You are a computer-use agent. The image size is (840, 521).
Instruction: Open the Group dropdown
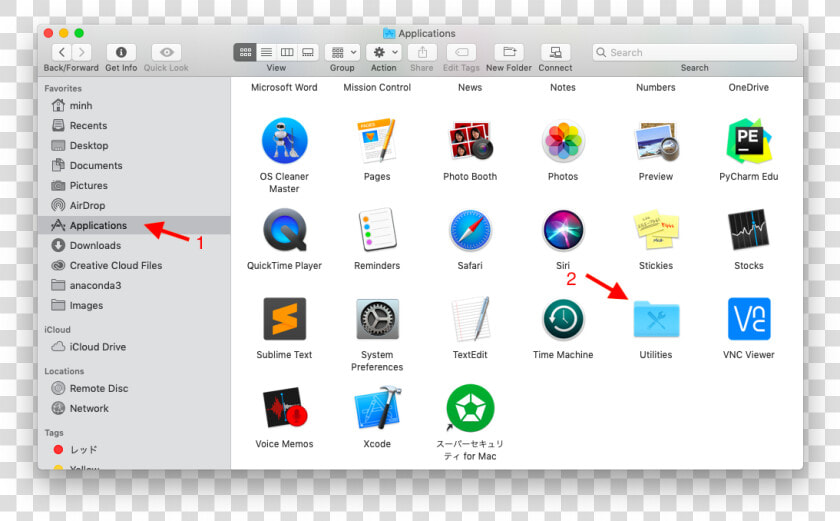click(x=342, y=52)
